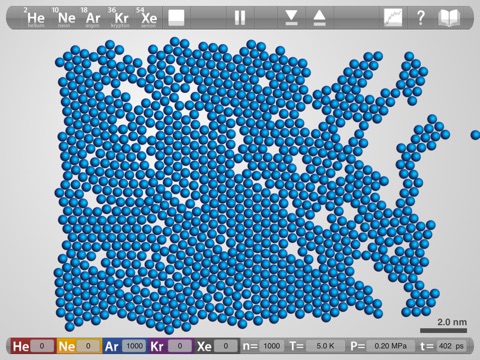Pause the simulation
The image size is (480, 360).
[240, 18]
